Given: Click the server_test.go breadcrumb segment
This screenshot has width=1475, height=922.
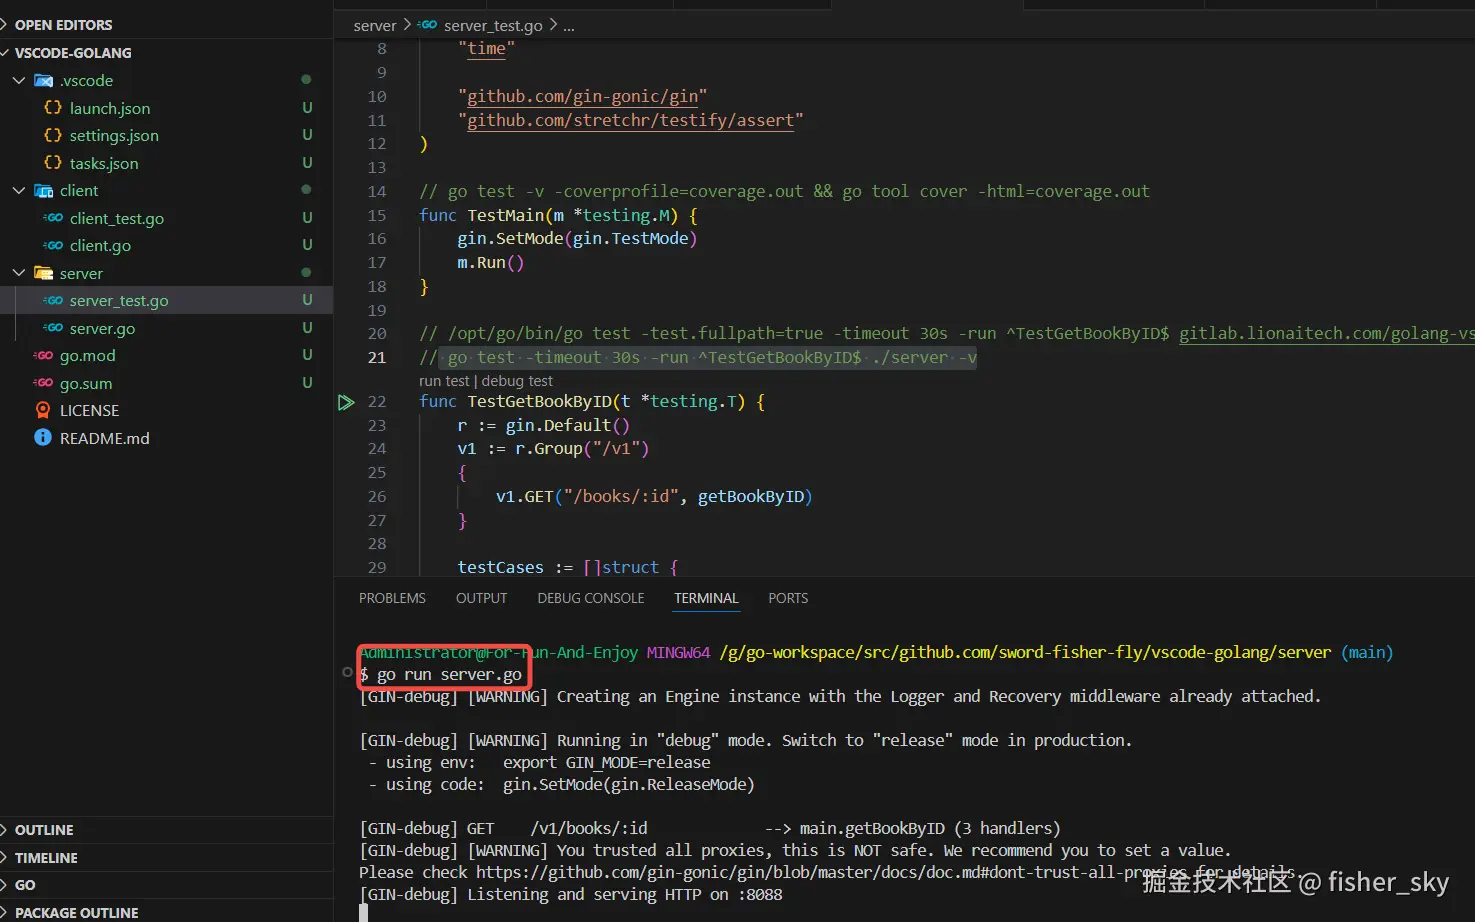Looking at the screenshot, I should (493, 25).
